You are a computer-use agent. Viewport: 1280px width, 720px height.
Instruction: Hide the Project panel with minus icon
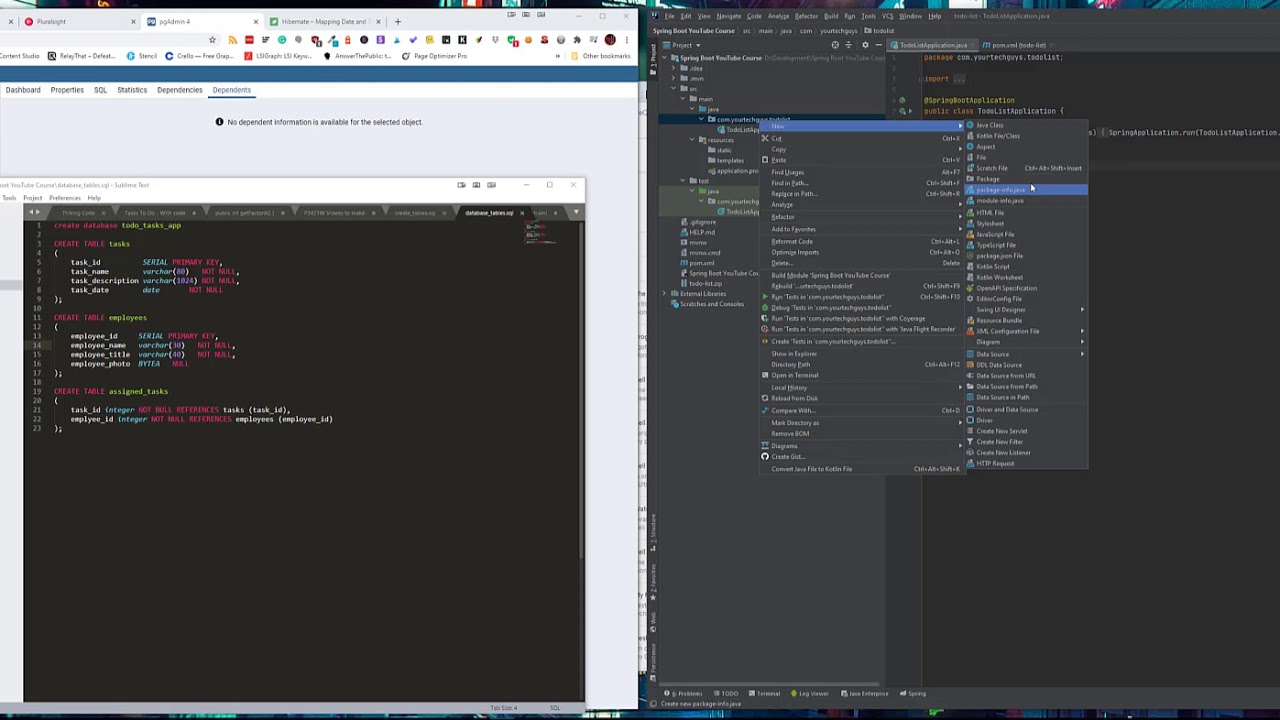pyautogui.click(x=879, y=45)
